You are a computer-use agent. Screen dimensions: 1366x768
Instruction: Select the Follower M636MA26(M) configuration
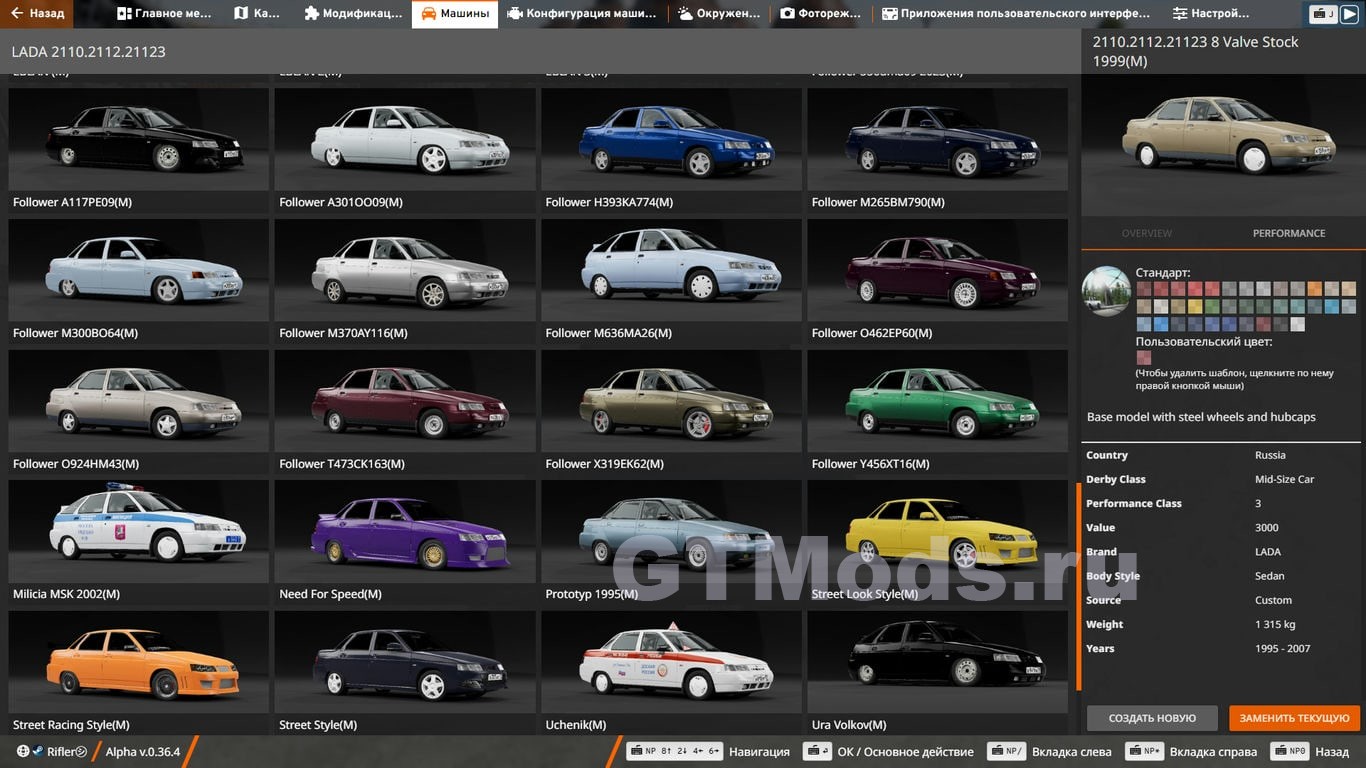pyautogui.click(x=671, y=281)
